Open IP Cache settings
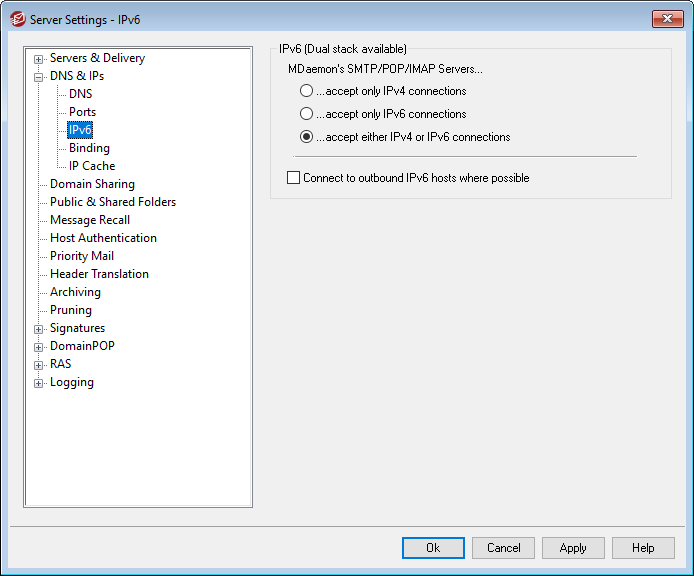The image size is (694, 576). [92, 166]
